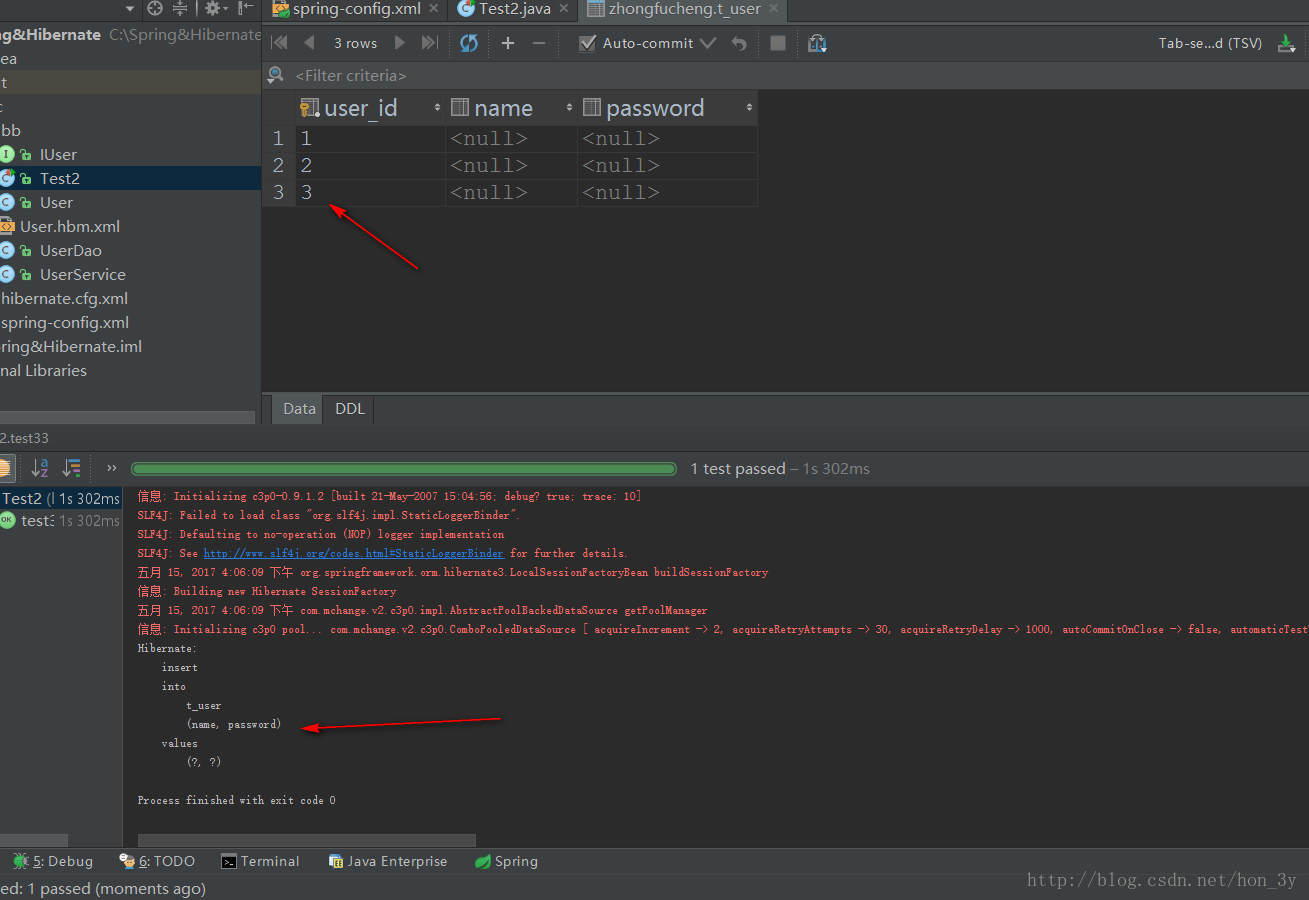
Task: Click the sort arrows on name column
Action: (x=569, y=108)
